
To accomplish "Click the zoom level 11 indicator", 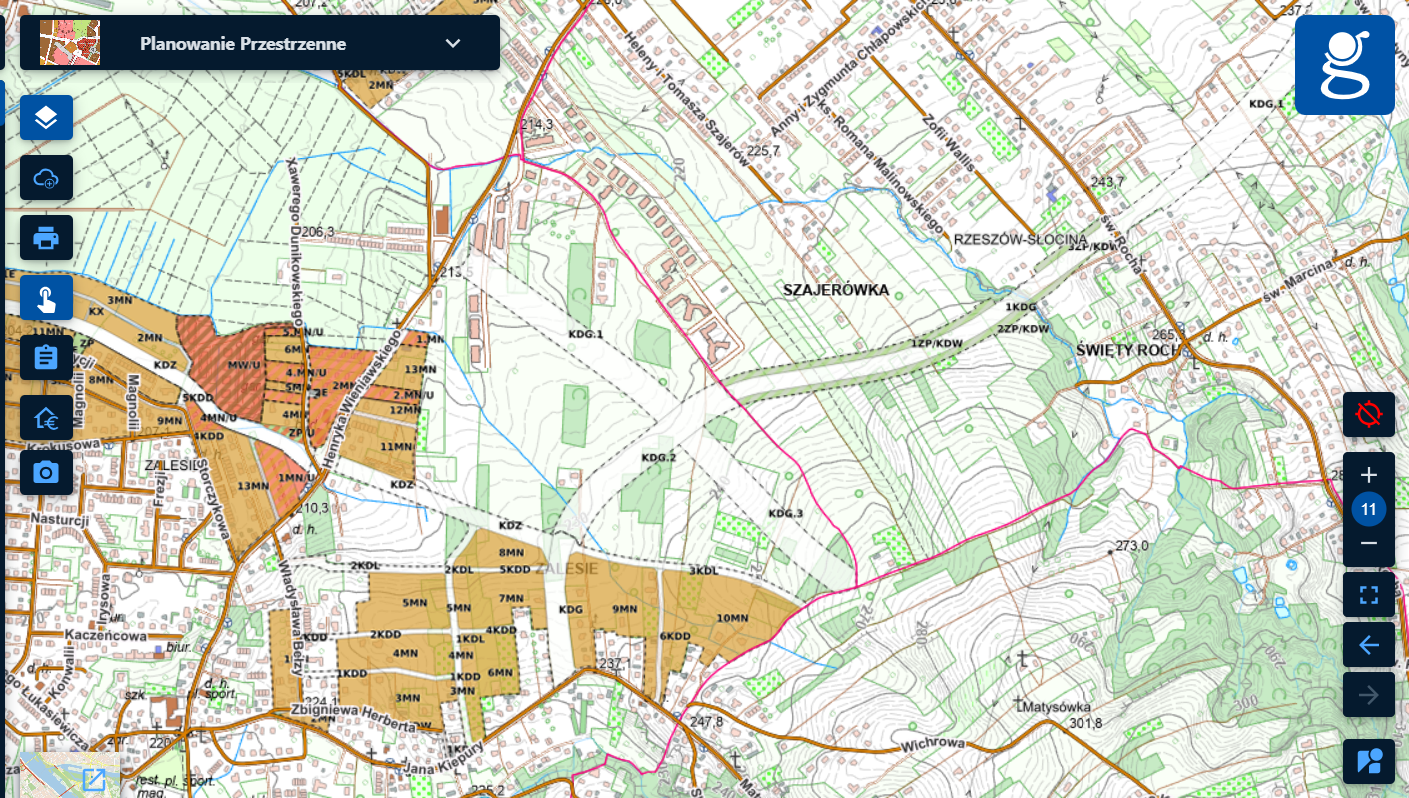I will point(1369,510).
